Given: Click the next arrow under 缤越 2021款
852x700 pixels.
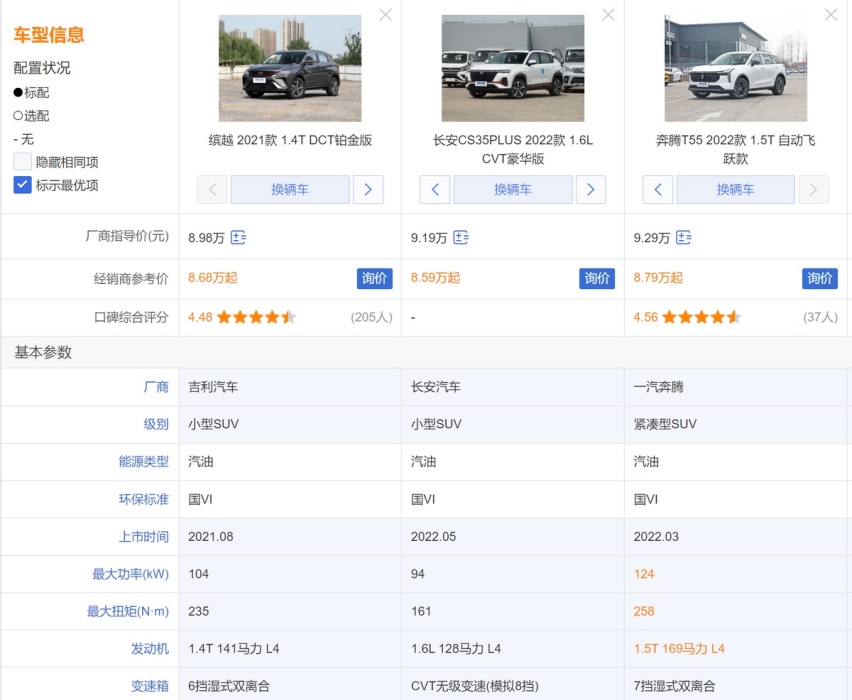Looking at the screenshot, I should [368, 190].
